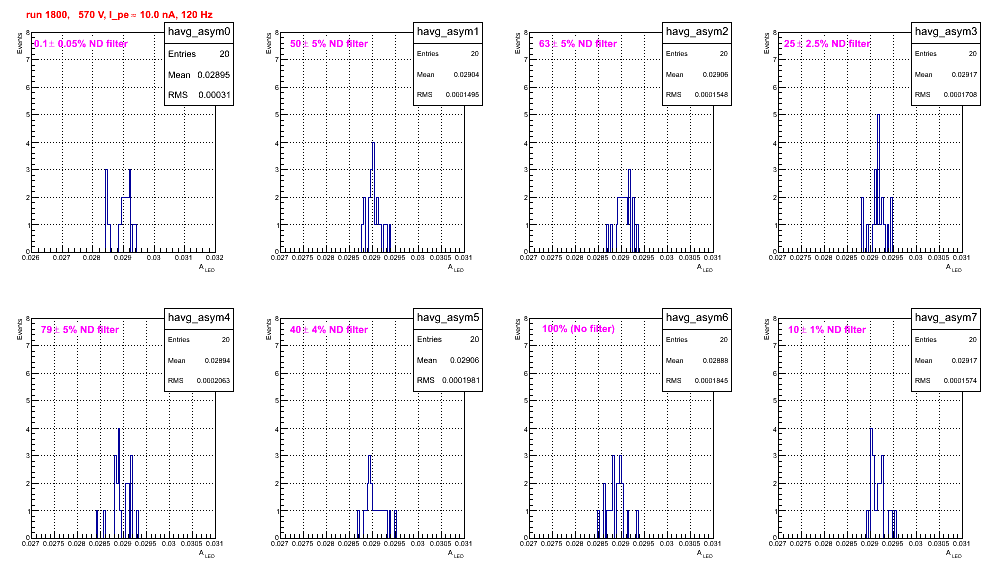Click RMS 0.0001708 in havg_asym3 stats
The height and width of the screenshot is (572, 996).
946,95
